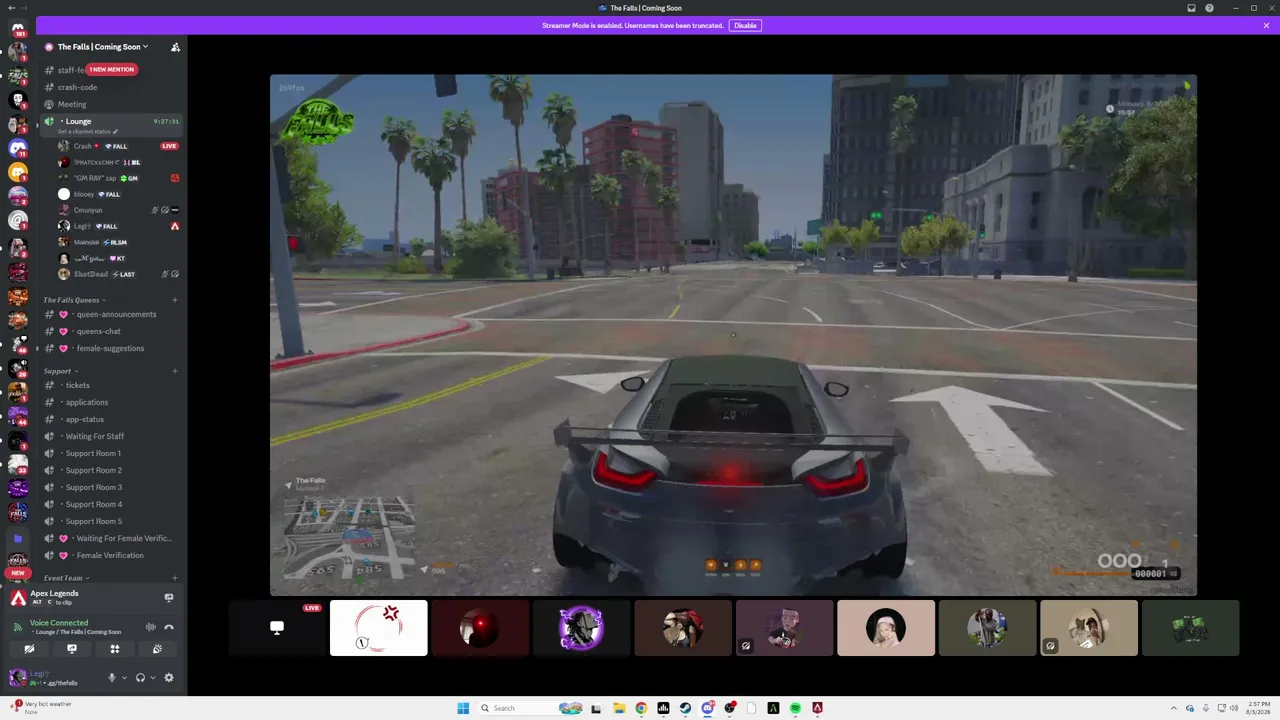This screenshot has height=720, width=1280.
Task: Open queen-announcements channel
Action: pyautogui.click(x=112, y=314)
